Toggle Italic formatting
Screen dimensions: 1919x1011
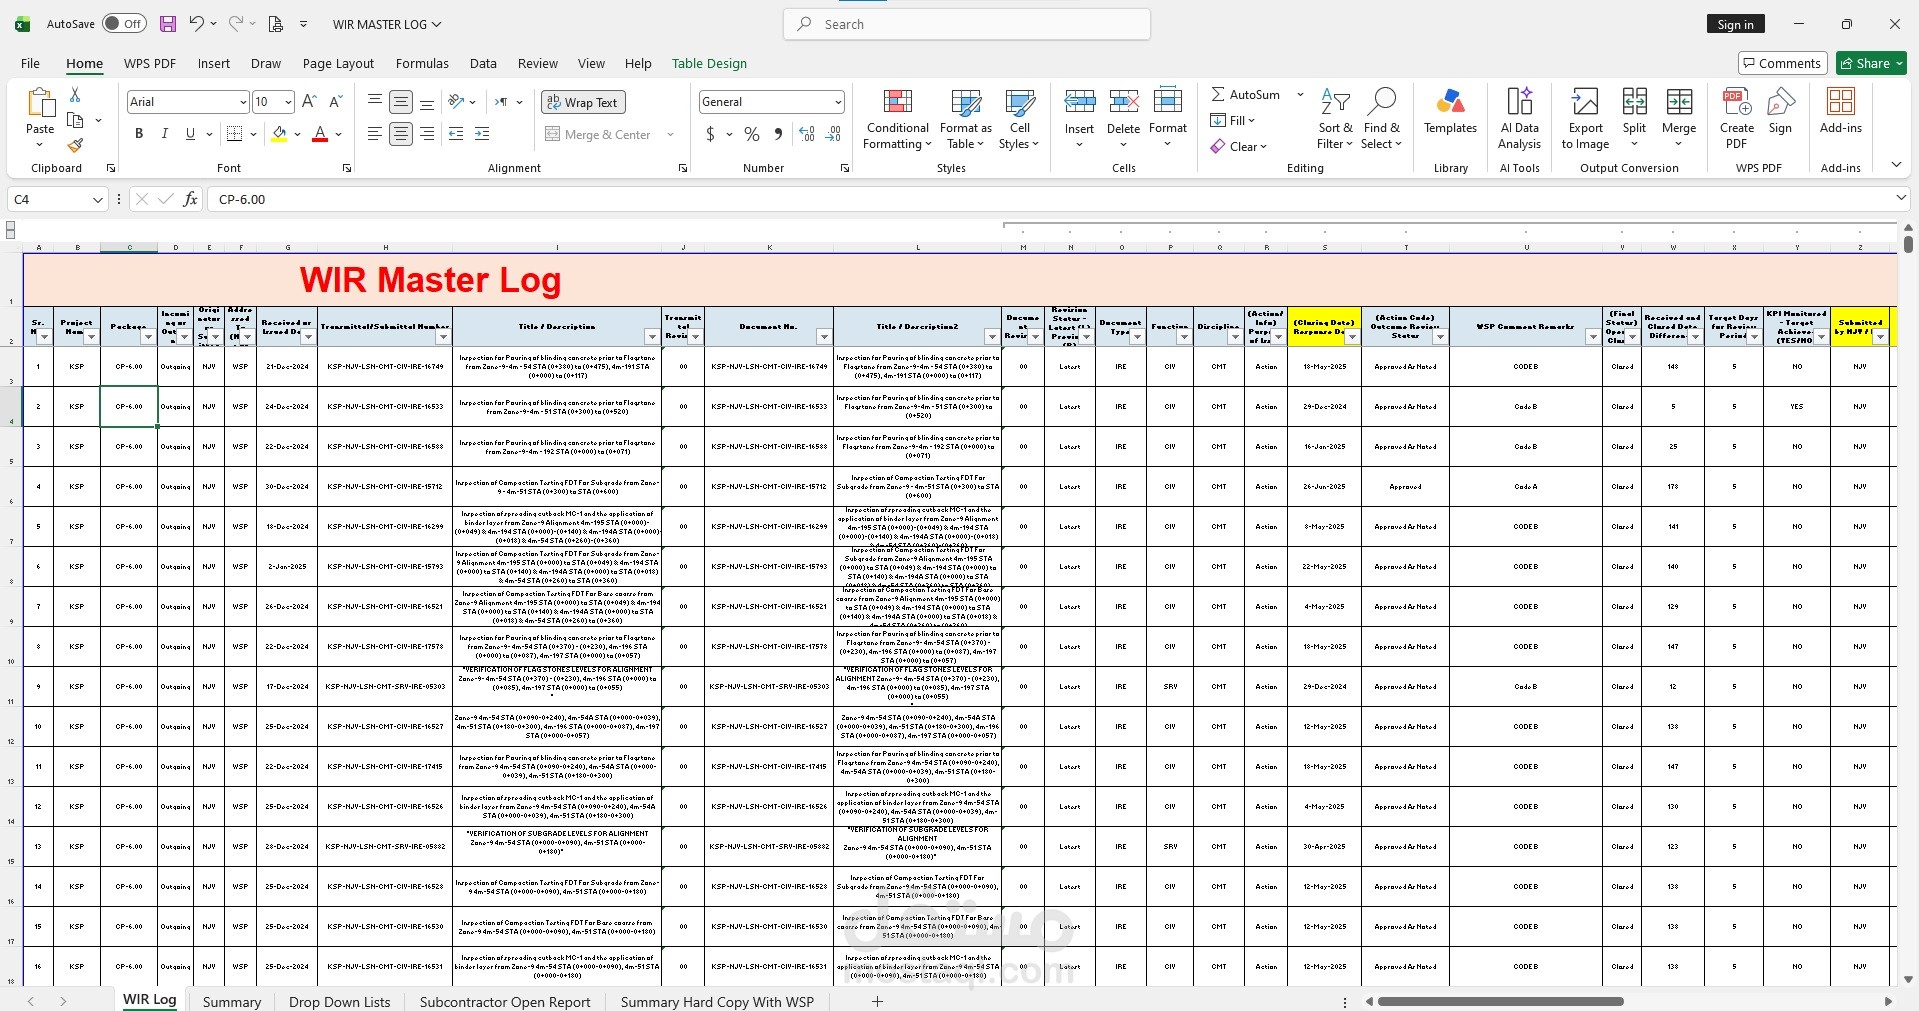[x=164, y=134]
